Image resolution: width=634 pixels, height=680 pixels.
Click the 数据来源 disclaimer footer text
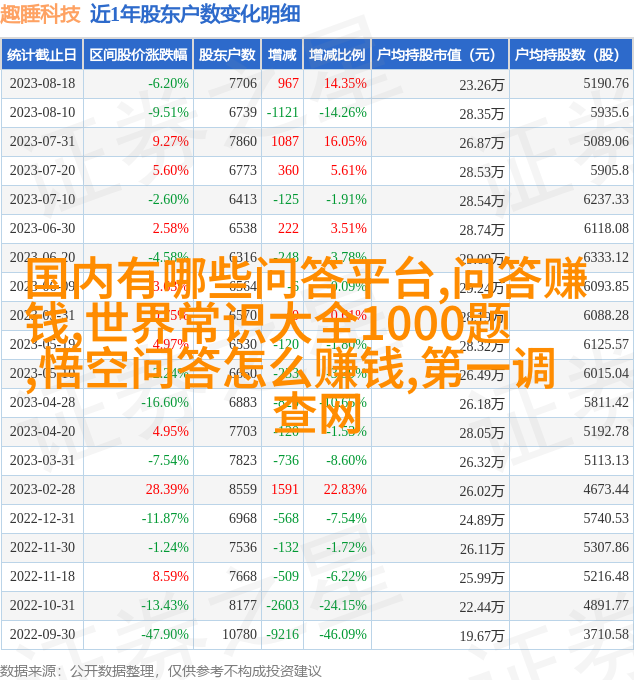160,671
